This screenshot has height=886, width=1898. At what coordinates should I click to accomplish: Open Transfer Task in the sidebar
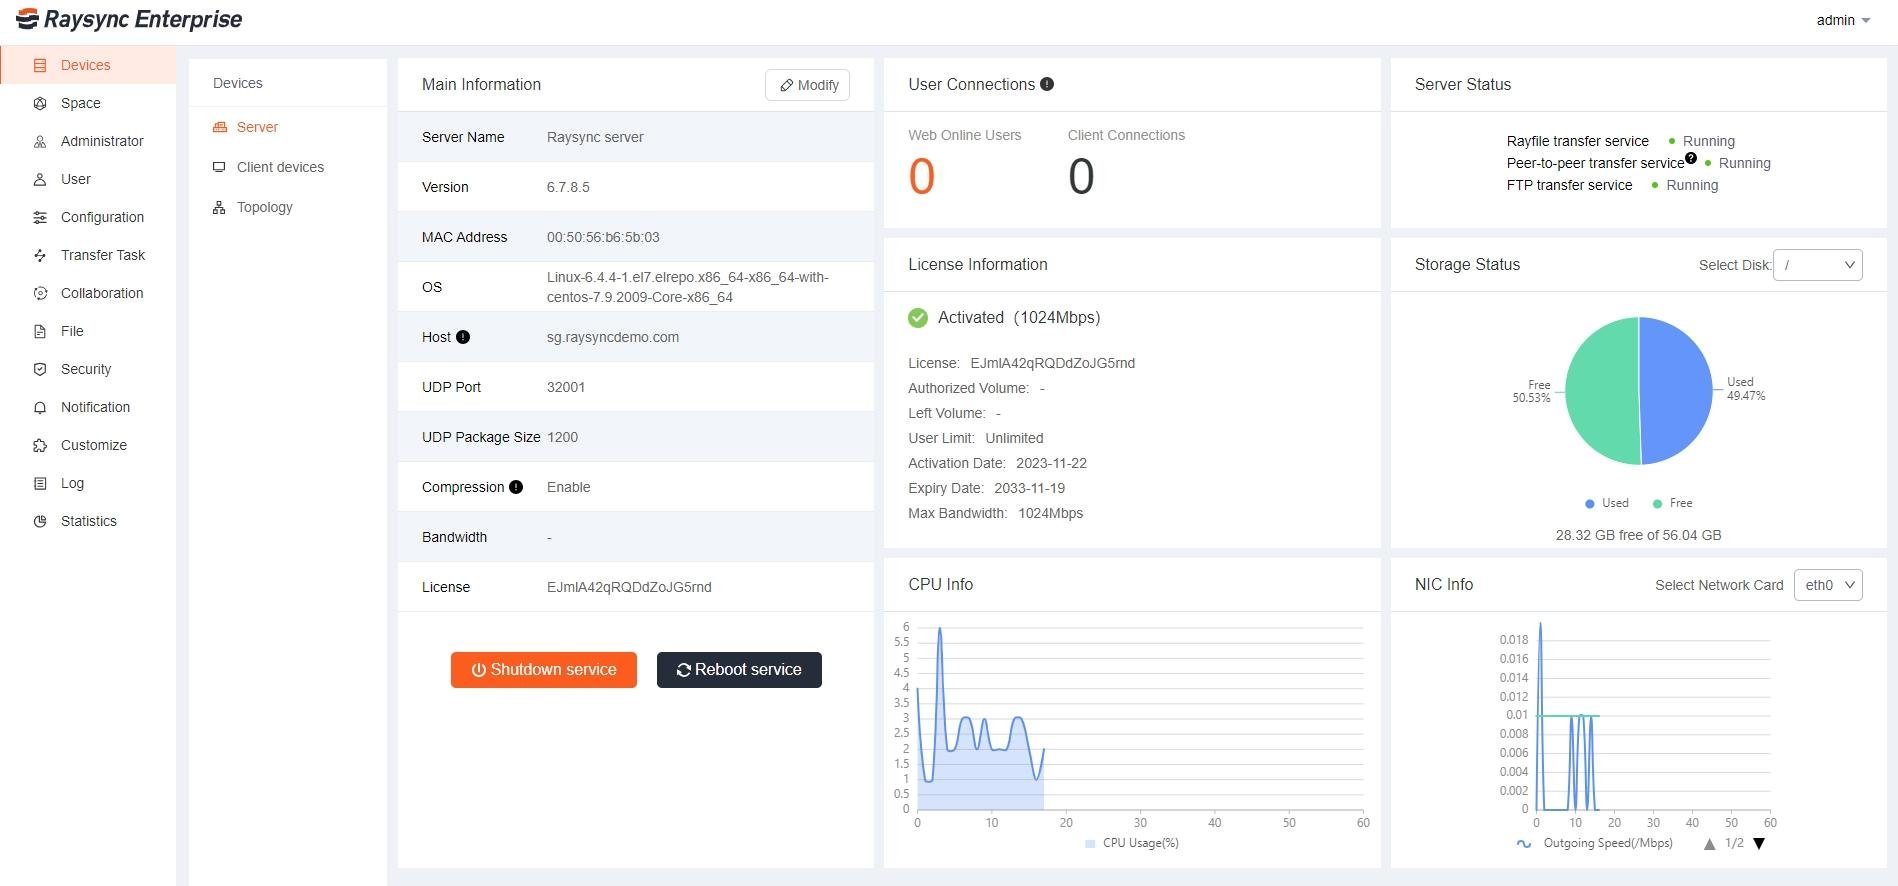click(x=102, y=255)
